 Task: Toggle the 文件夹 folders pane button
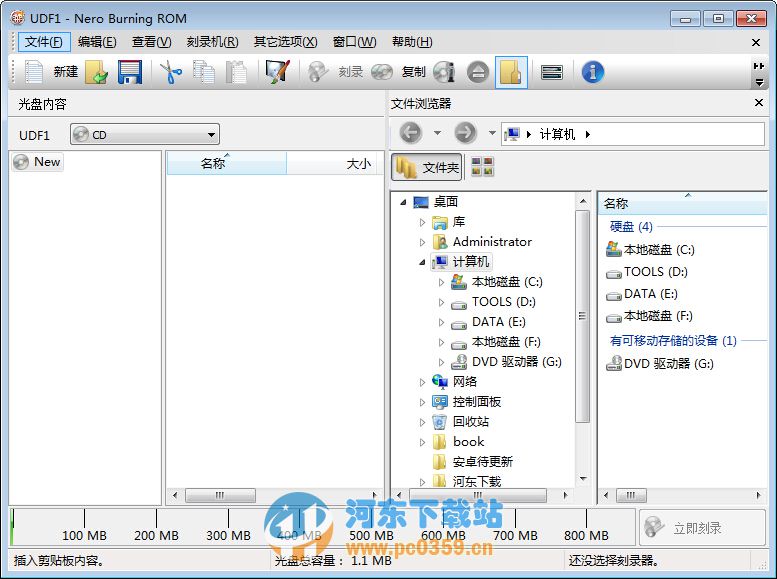(427, 168)
